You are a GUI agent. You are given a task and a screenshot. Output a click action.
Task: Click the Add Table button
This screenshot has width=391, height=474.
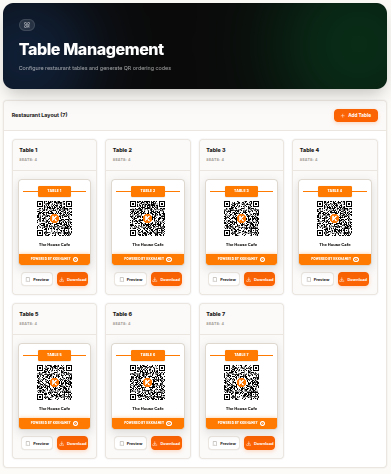tap(356, 115)
